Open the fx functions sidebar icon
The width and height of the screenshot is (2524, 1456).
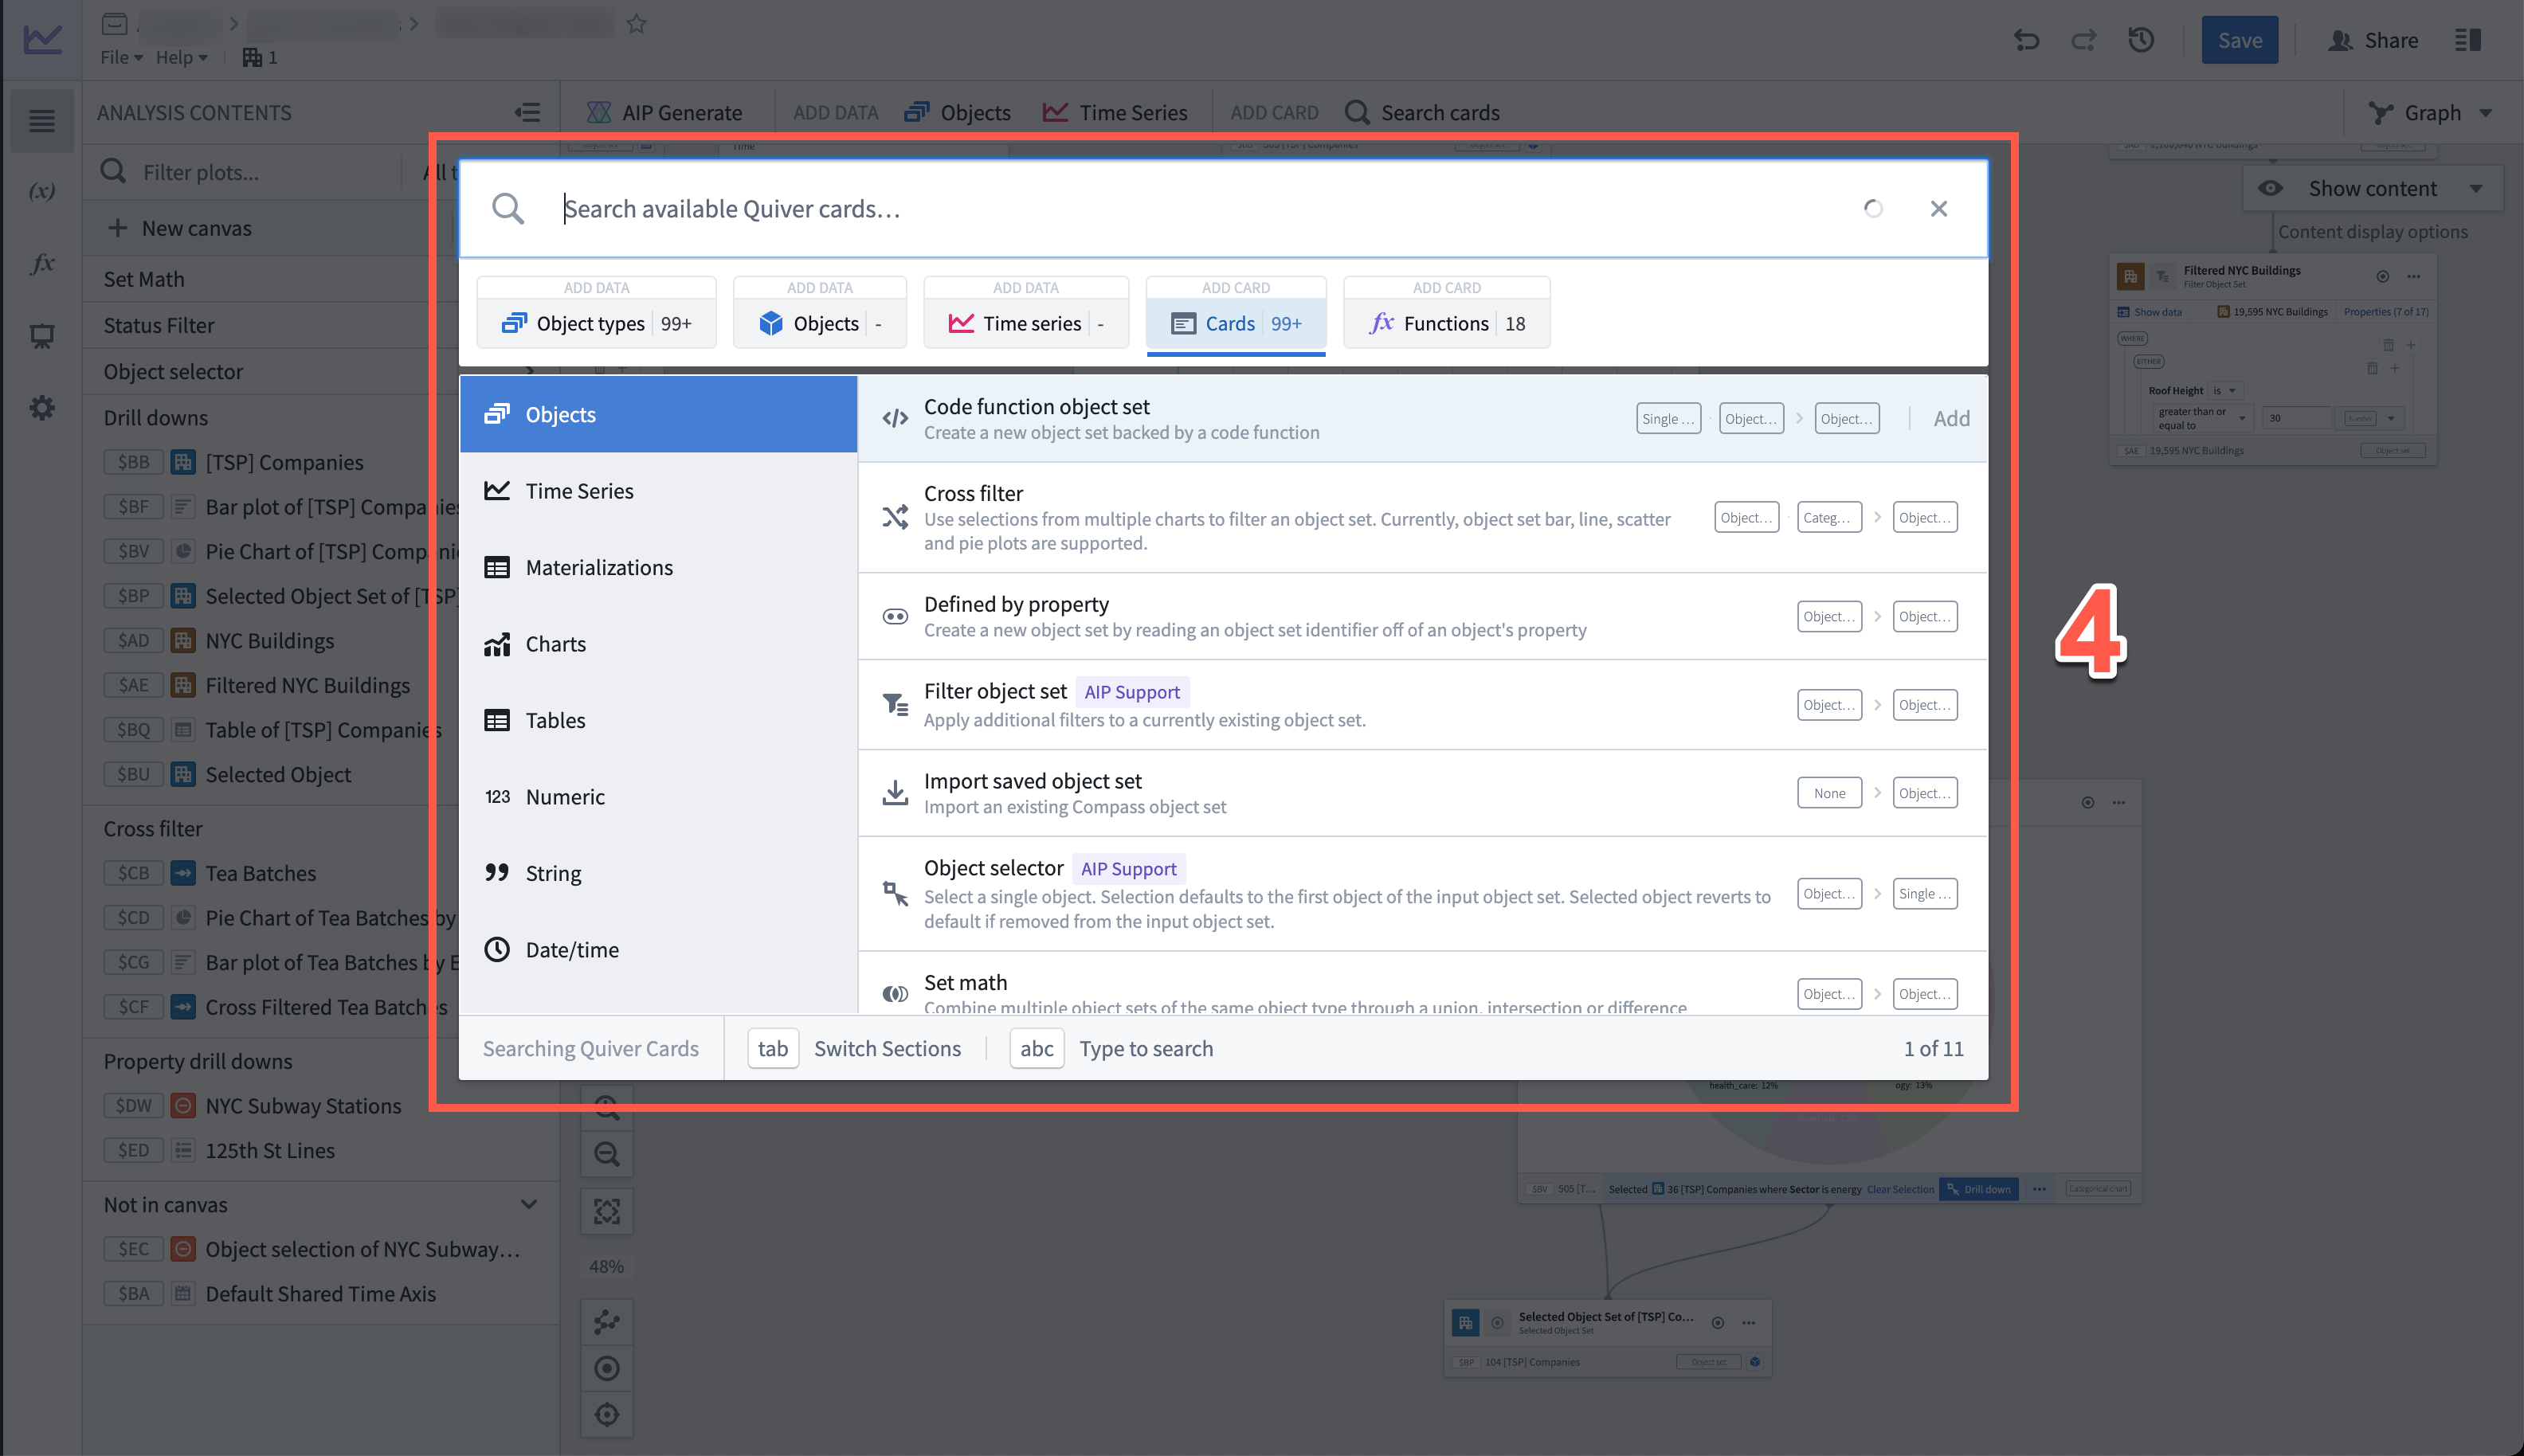(42, 263)
